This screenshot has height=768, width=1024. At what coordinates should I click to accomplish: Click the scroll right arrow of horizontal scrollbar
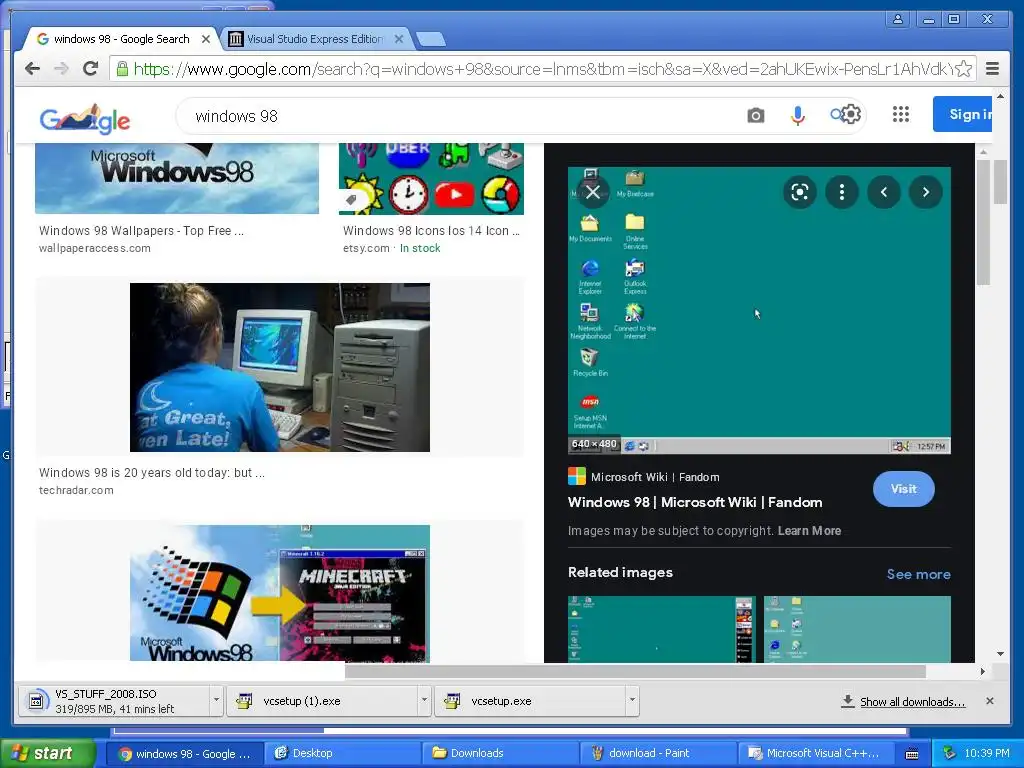(x=983, y=671)
